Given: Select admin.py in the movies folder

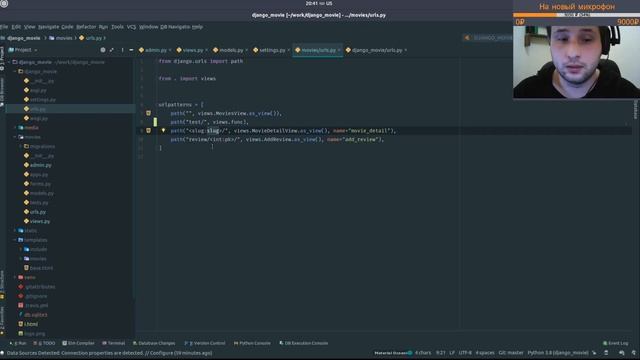Looking at the screenshot, I should [38, 165].
